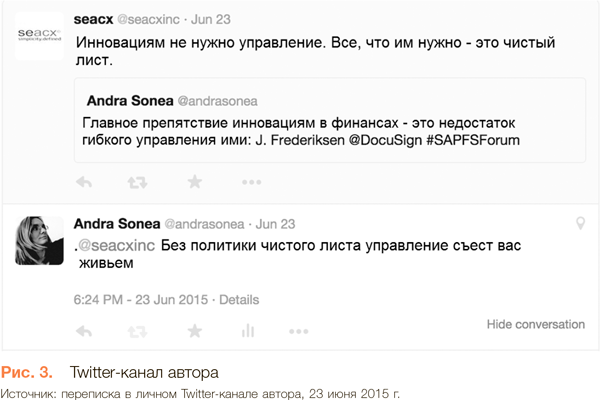
Task: Retweet Andra Sonea's bottom tweet
Action: point(136,331)
